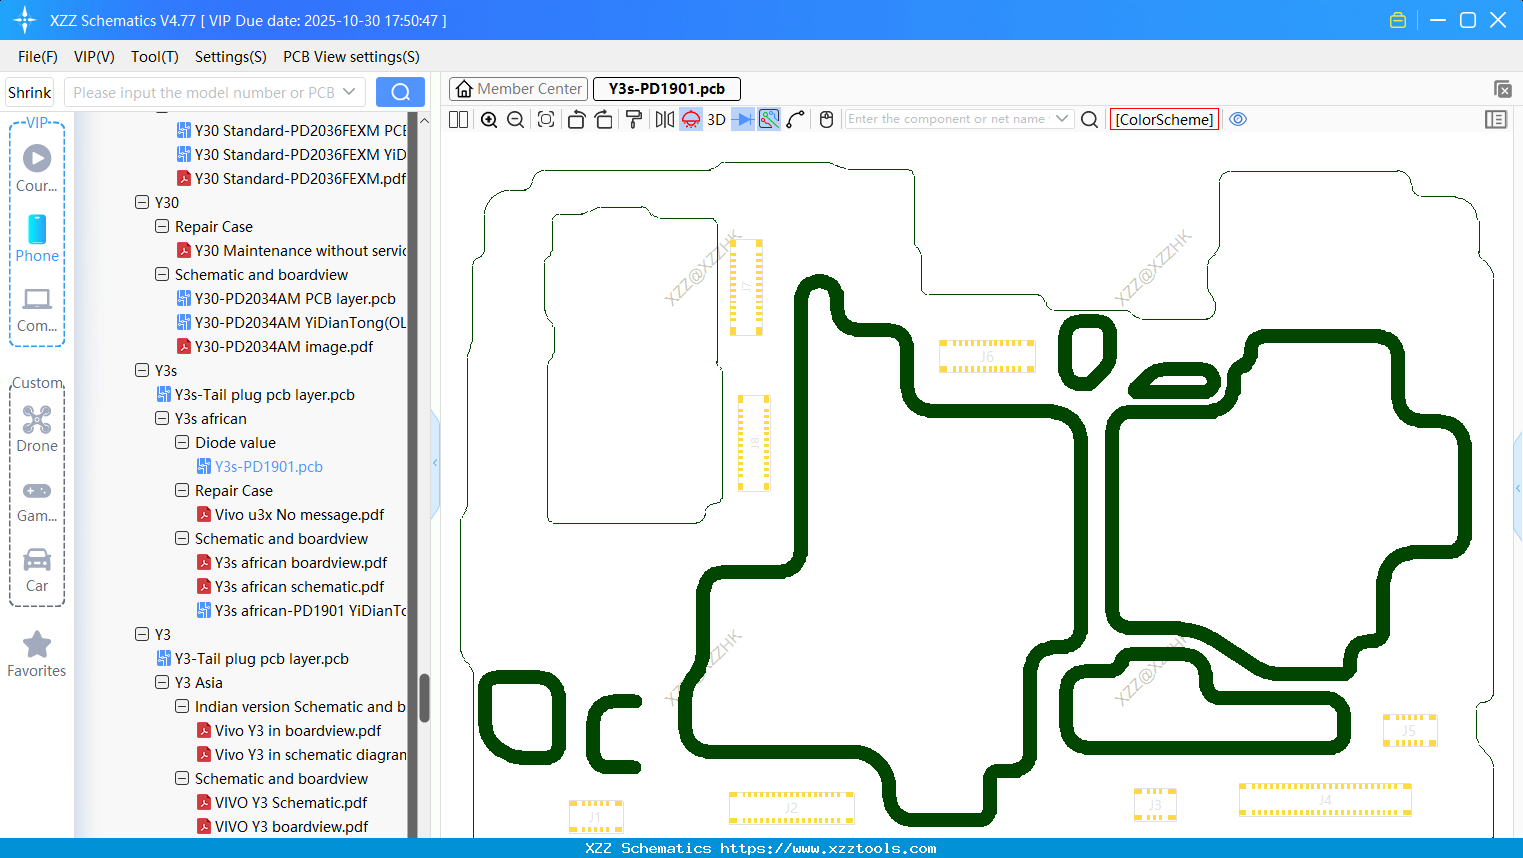The height and width of the screenshot is (858, 1523).
Task: Close all tabs via the tab-bar icon
Action: tap(1502, 89)
